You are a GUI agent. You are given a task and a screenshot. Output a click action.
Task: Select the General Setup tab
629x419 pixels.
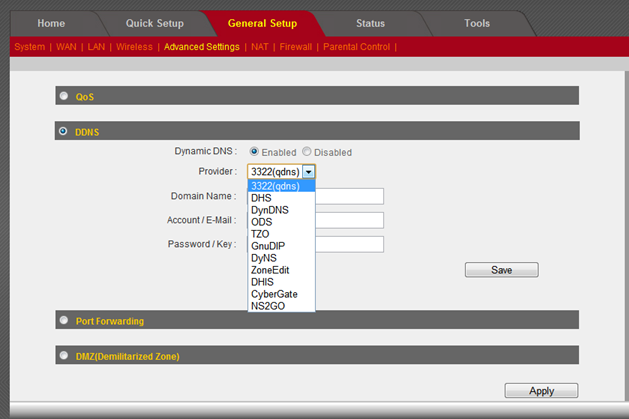(262, 23)
